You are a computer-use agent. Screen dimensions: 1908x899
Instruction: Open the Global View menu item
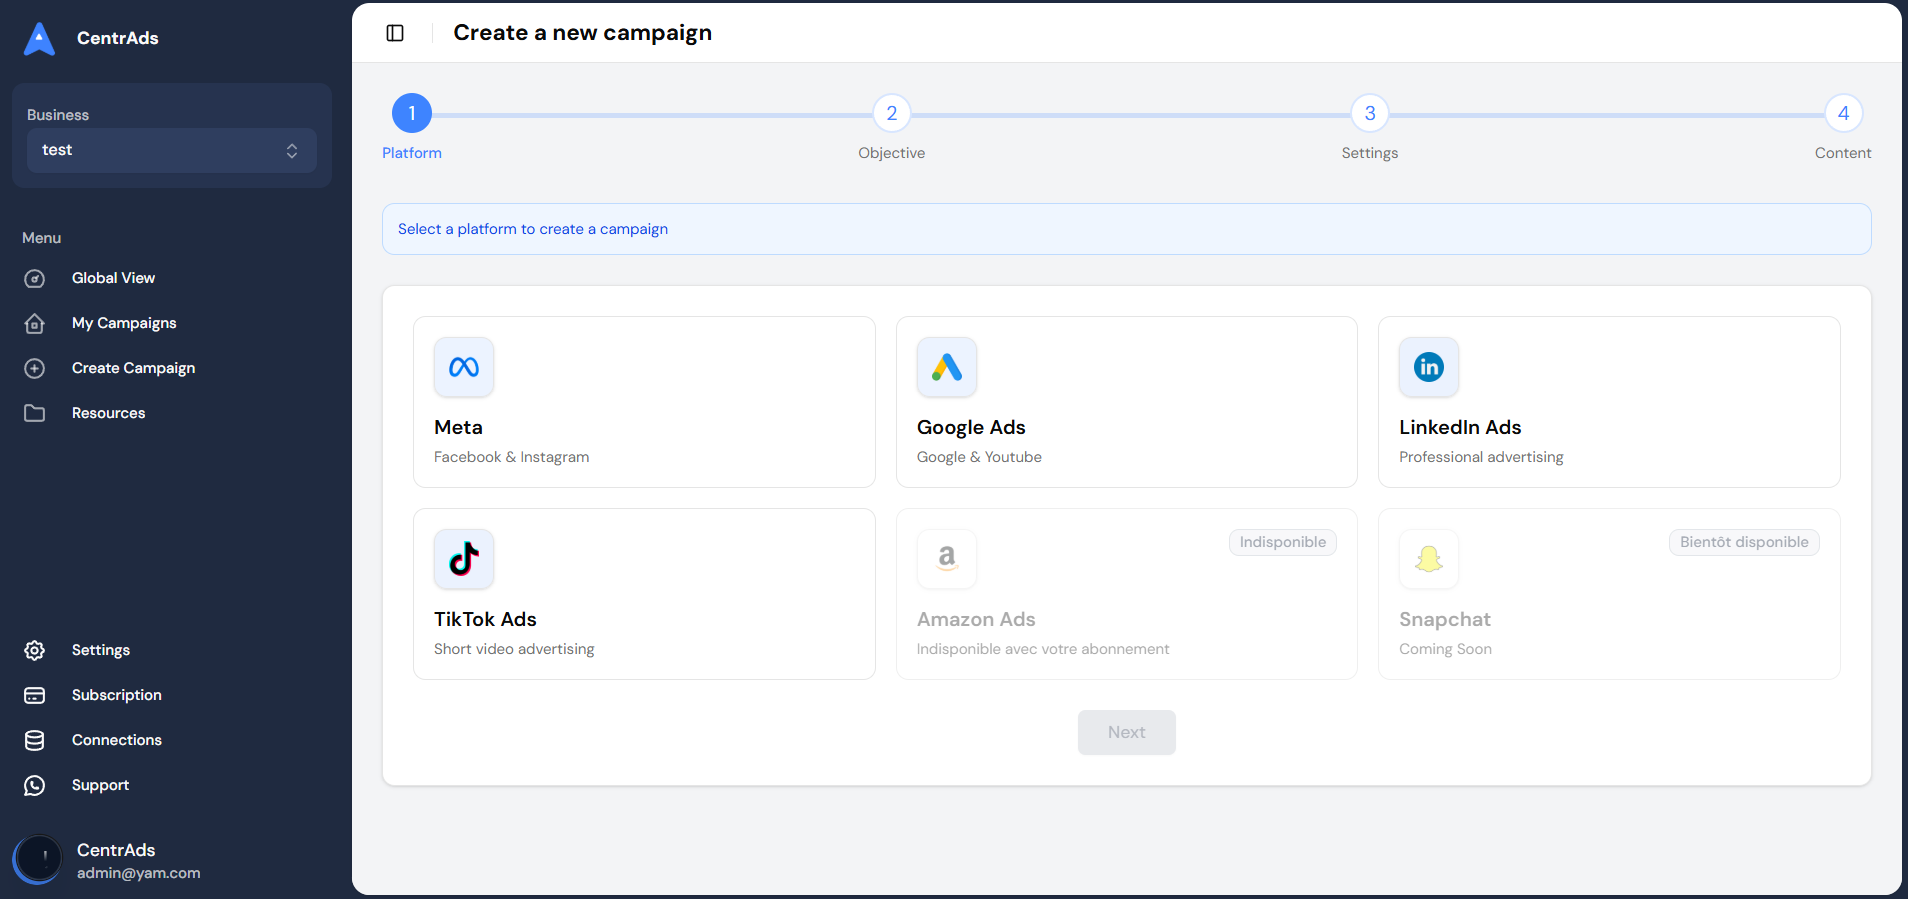(x=113, y=278)
